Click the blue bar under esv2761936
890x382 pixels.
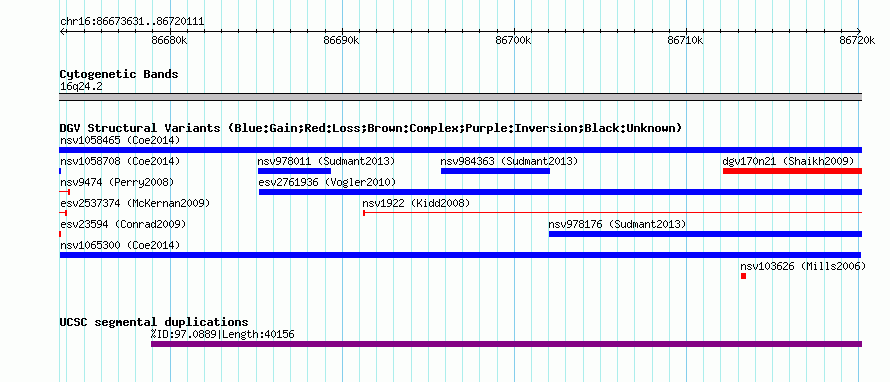pyautogui.click(x=560, y=192)
